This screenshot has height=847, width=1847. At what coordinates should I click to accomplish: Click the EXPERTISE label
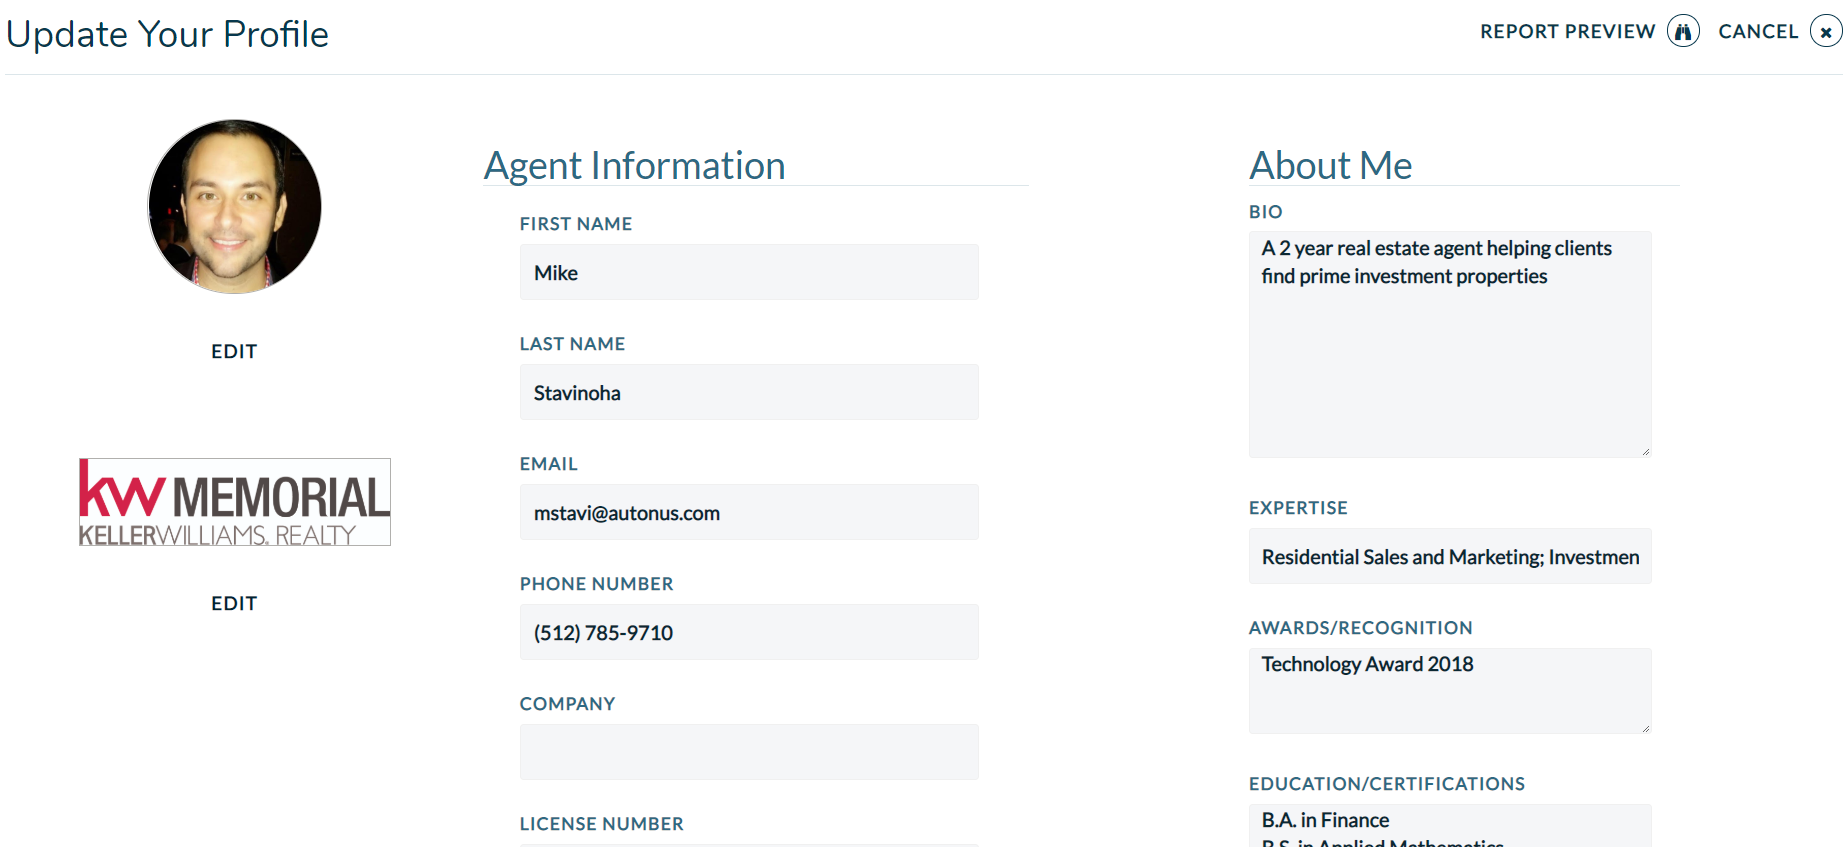coord(1298,508)
